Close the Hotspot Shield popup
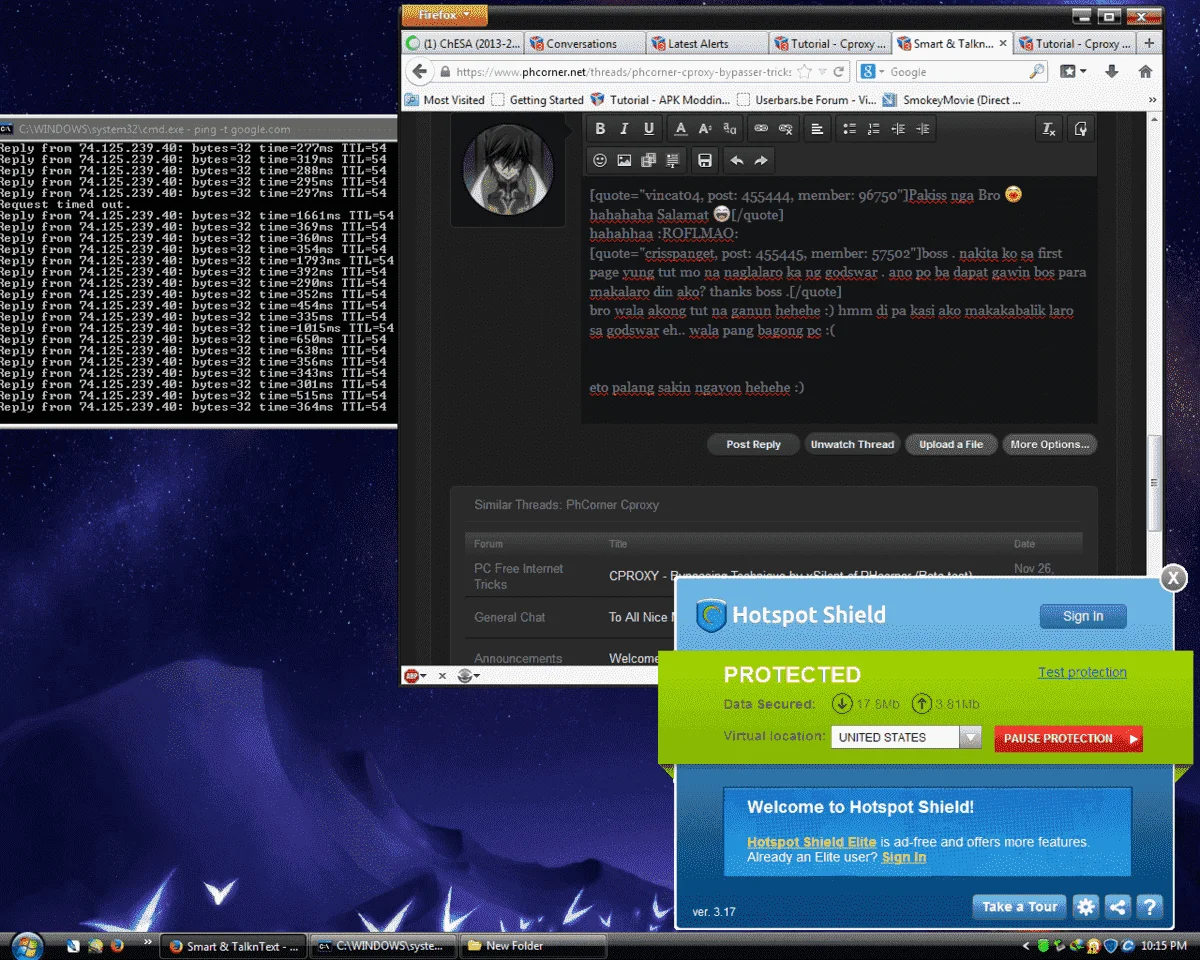This screenshot has width=1200, height=960. 1173,577
